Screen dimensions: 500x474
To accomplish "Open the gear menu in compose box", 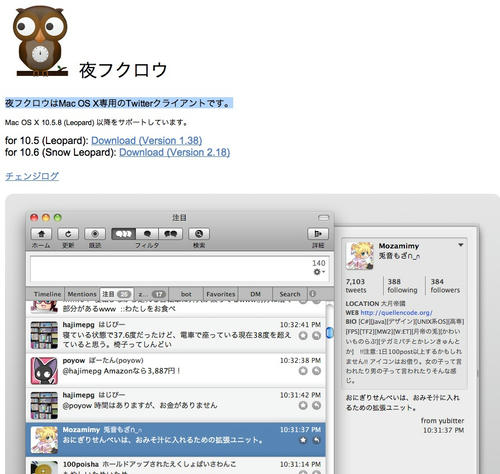I will 319,272.
